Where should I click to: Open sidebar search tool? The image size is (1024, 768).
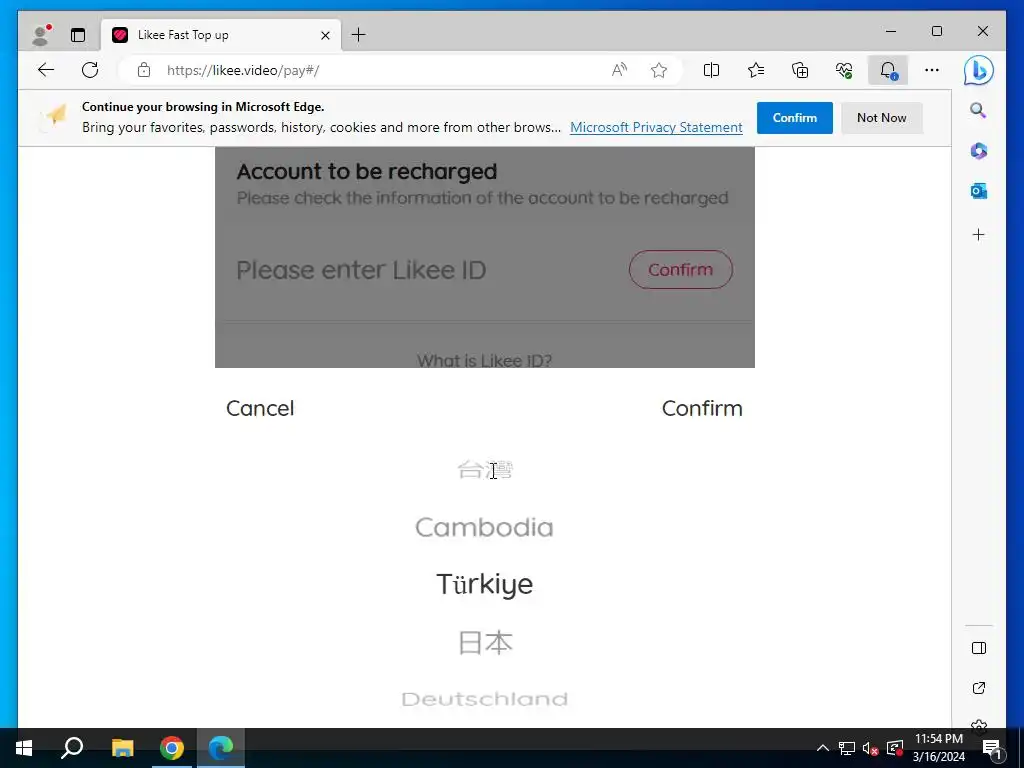[978, 110]
